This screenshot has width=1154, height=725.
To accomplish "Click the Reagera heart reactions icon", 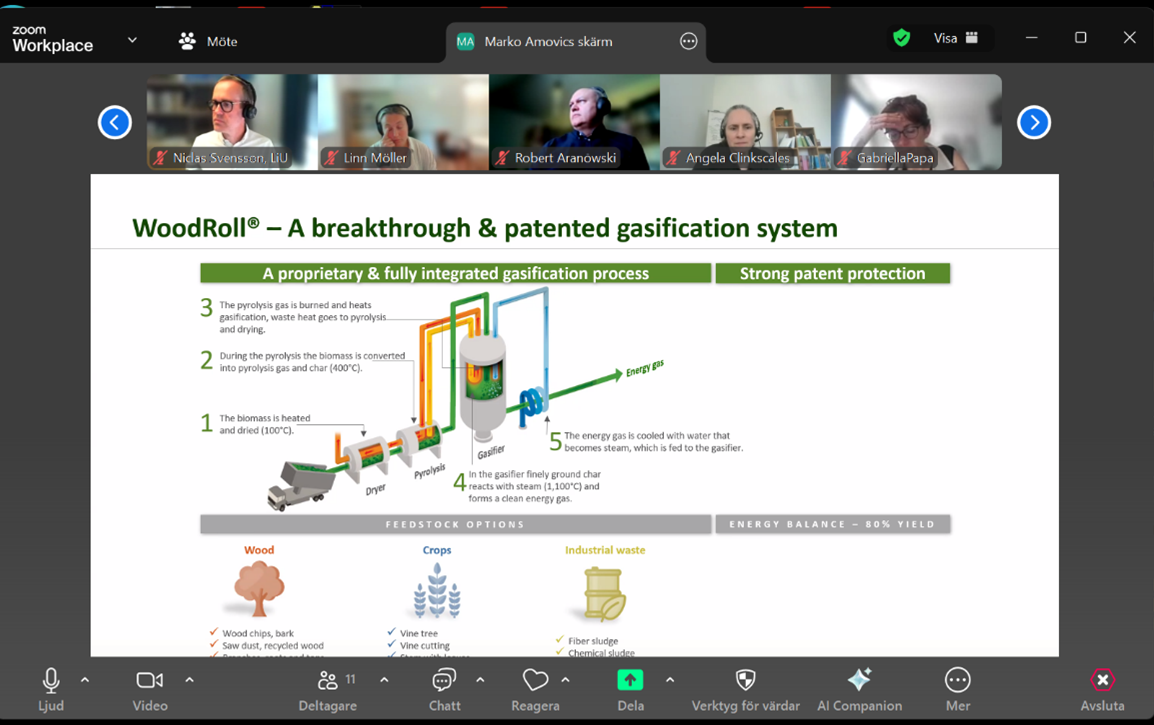I will [x=535, y=681].
